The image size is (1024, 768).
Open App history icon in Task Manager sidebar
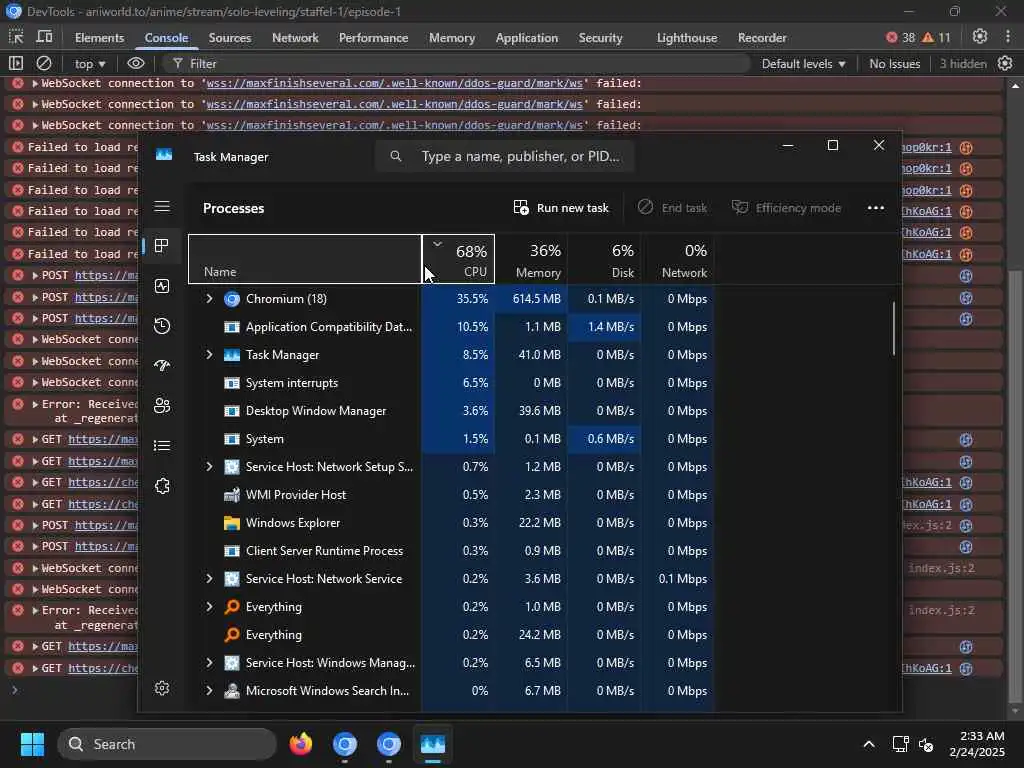[162, 326]
